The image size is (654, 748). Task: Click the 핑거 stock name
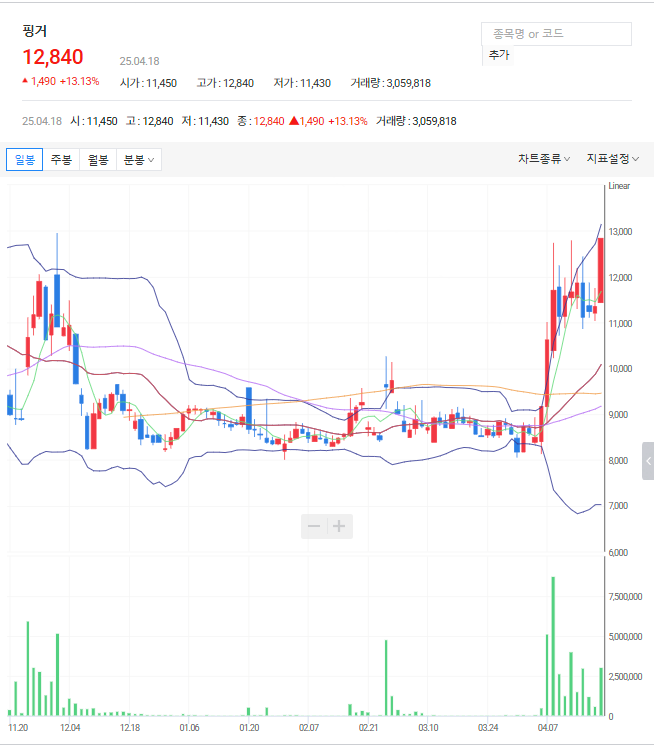35,31
